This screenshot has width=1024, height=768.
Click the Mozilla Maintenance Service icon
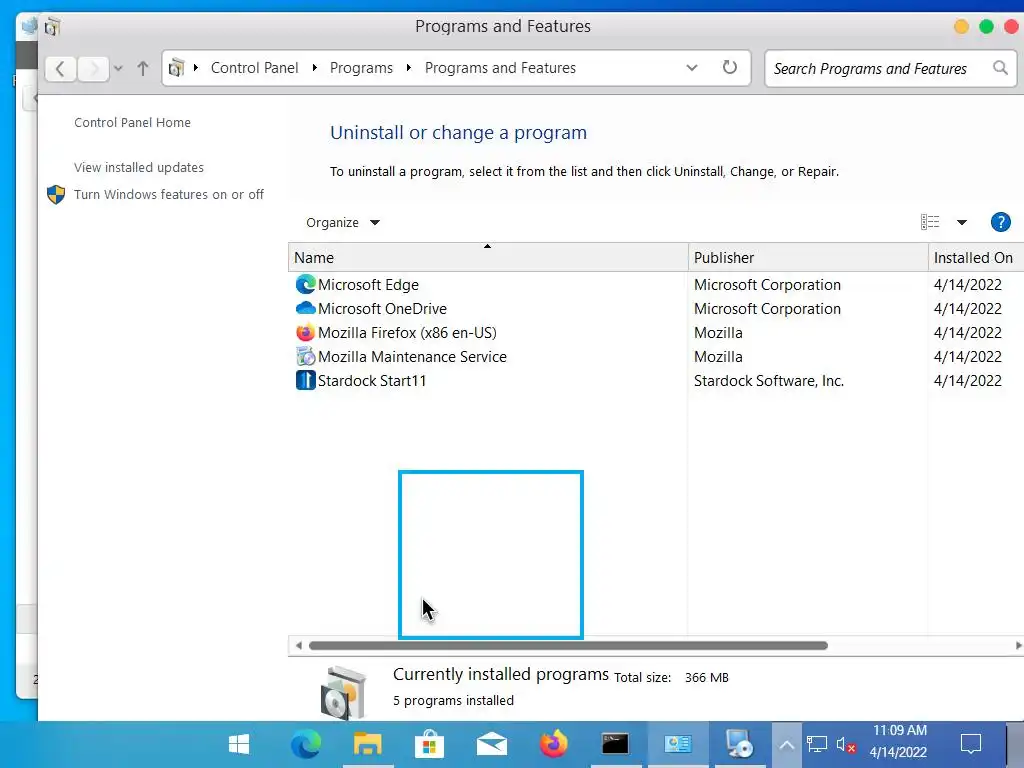tap(305, 356)
